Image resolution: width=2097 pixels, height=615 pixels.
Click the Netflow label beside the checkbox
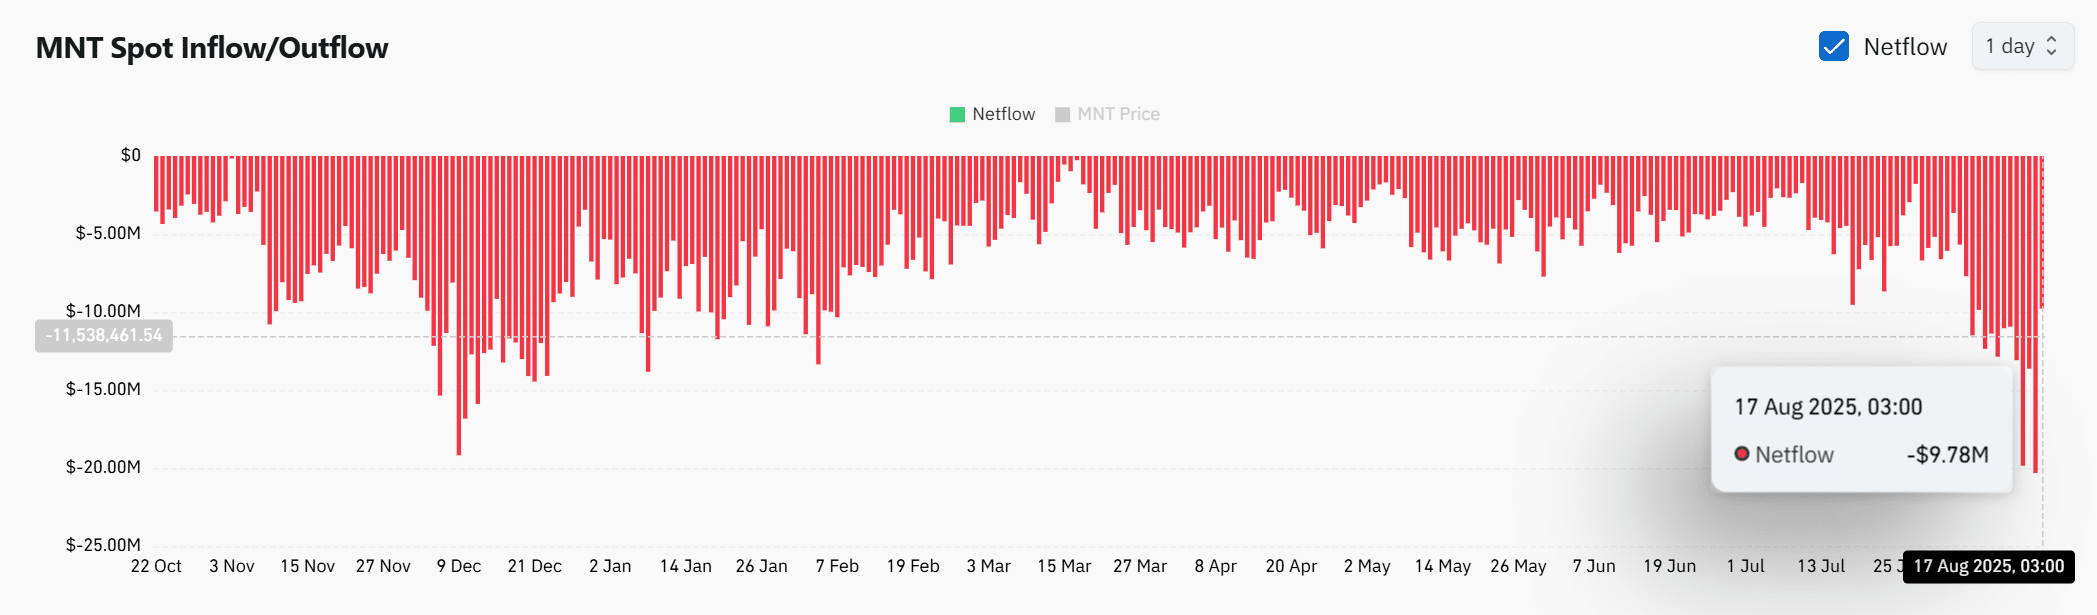click(x=1905, y=47)
